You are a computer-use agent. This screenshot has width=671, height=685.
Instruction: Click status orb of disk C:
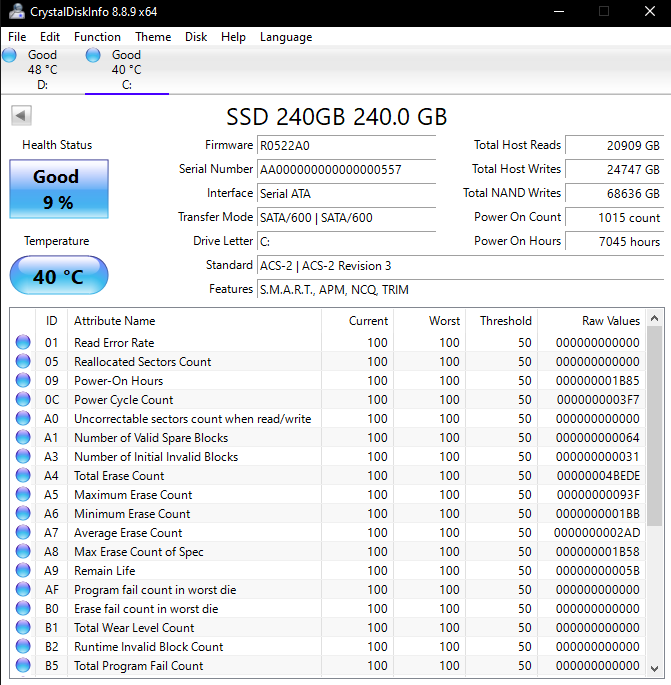(93, 55)
